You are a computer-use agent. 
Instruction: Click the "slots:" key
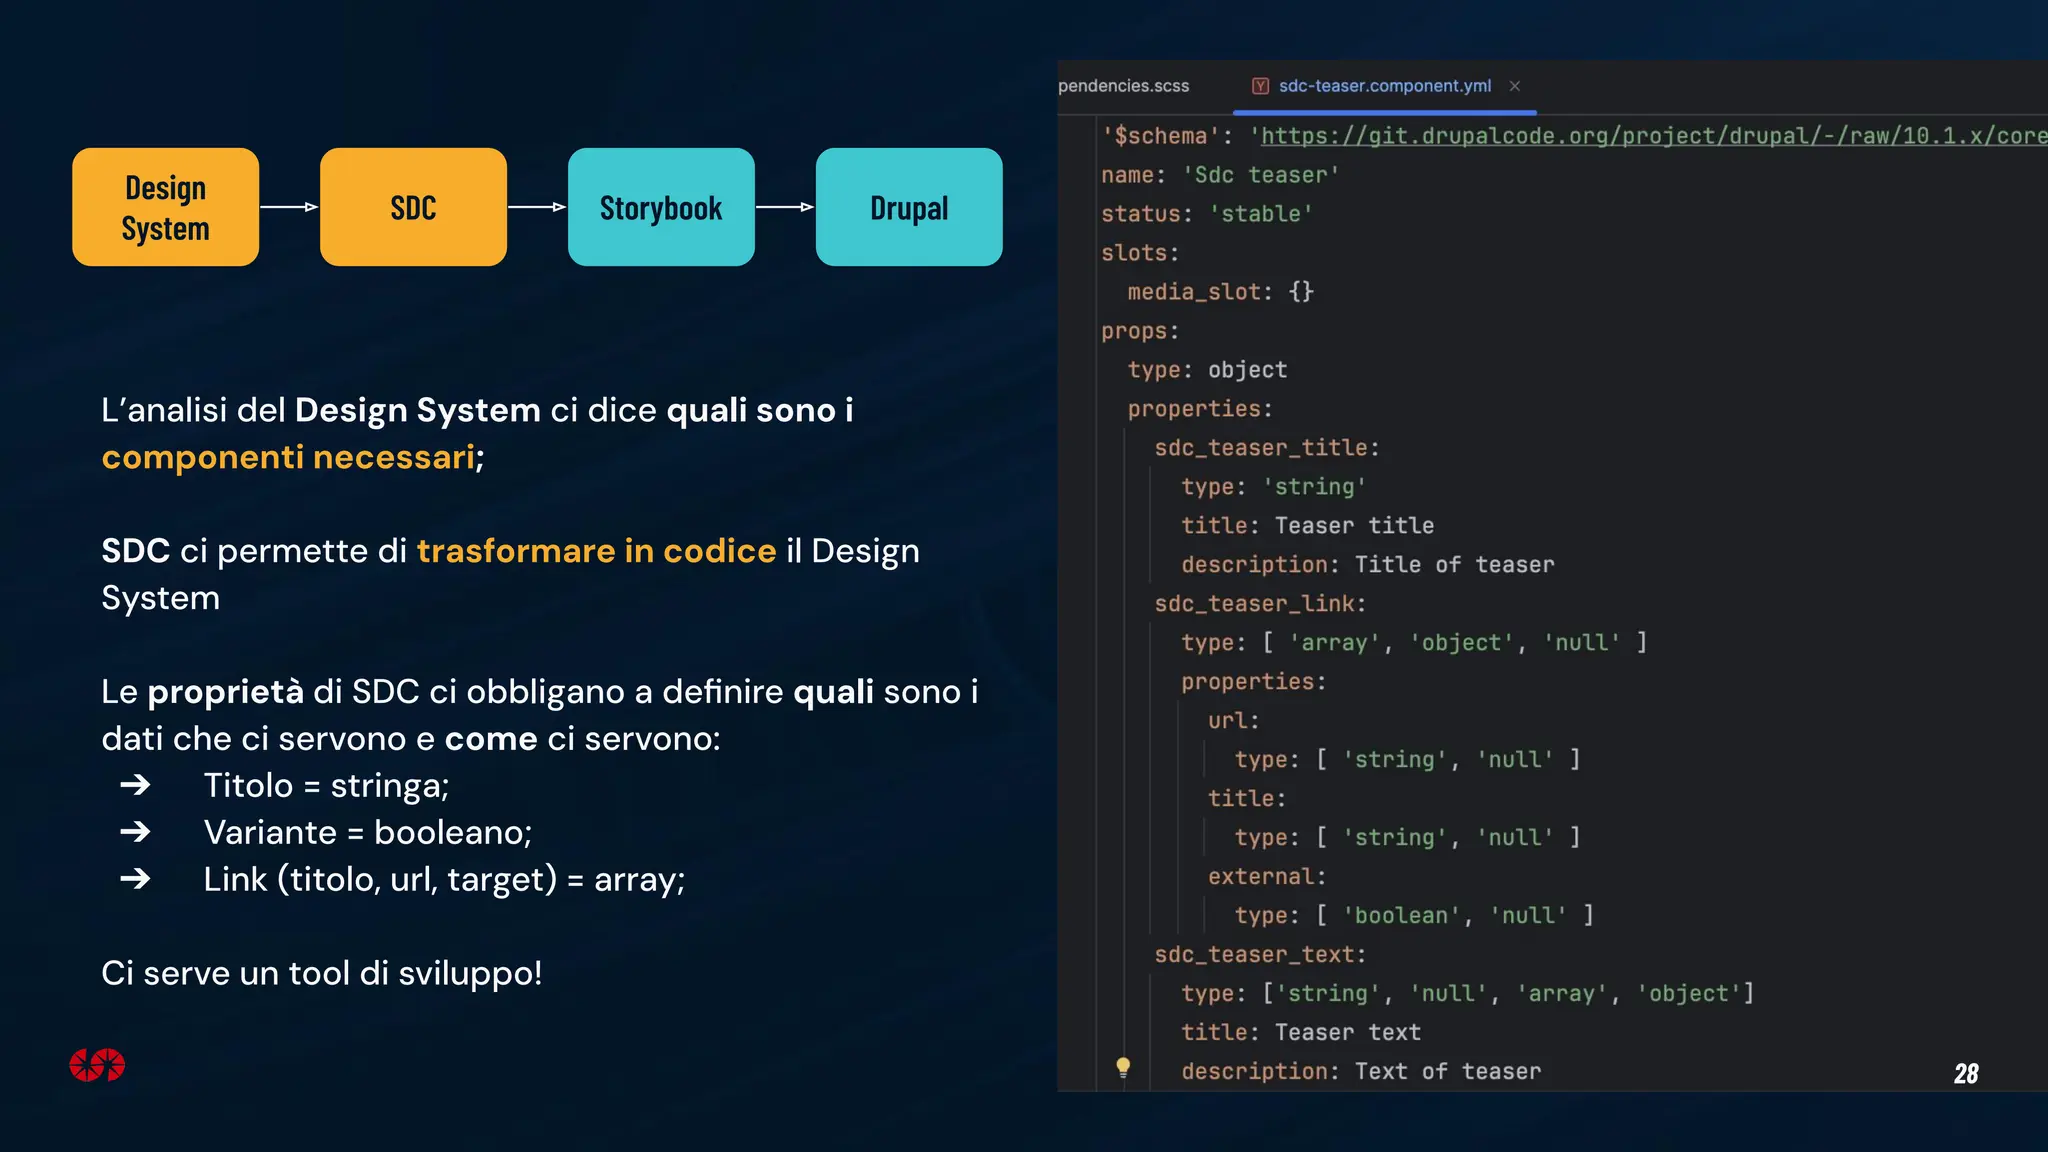(x=1140, y=253)
